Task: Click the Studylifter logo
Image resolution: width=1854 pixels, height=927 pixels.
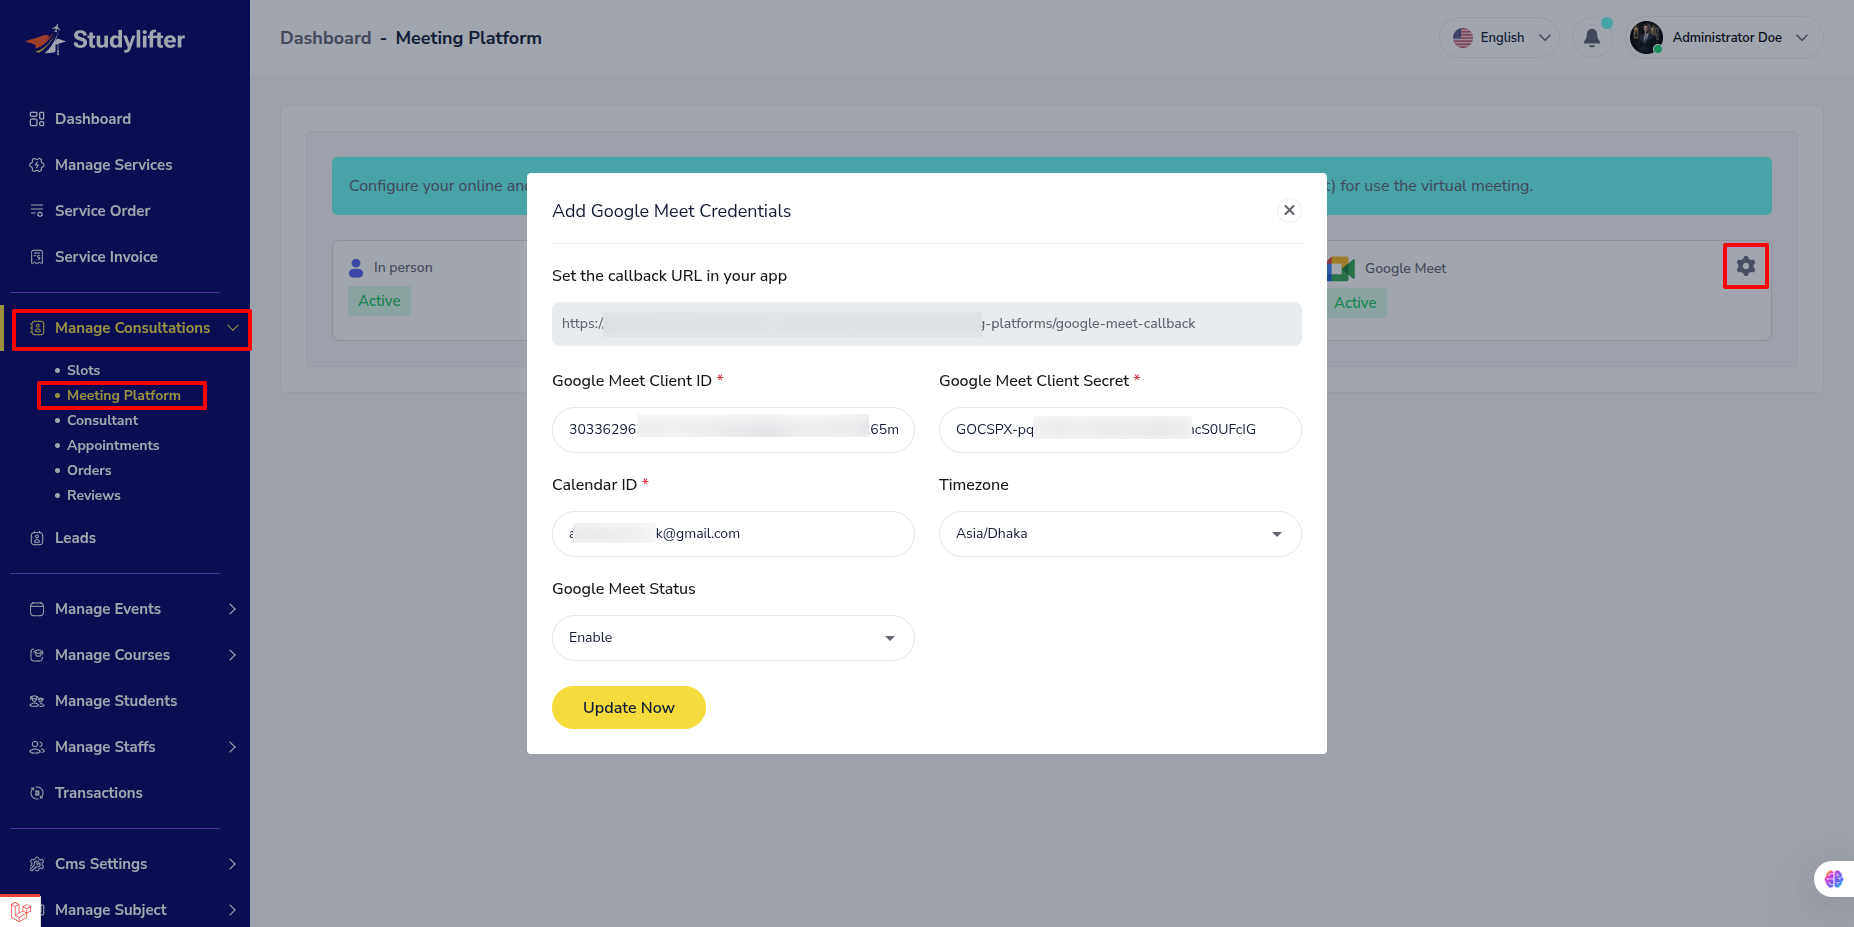Action: pos(105,39)
